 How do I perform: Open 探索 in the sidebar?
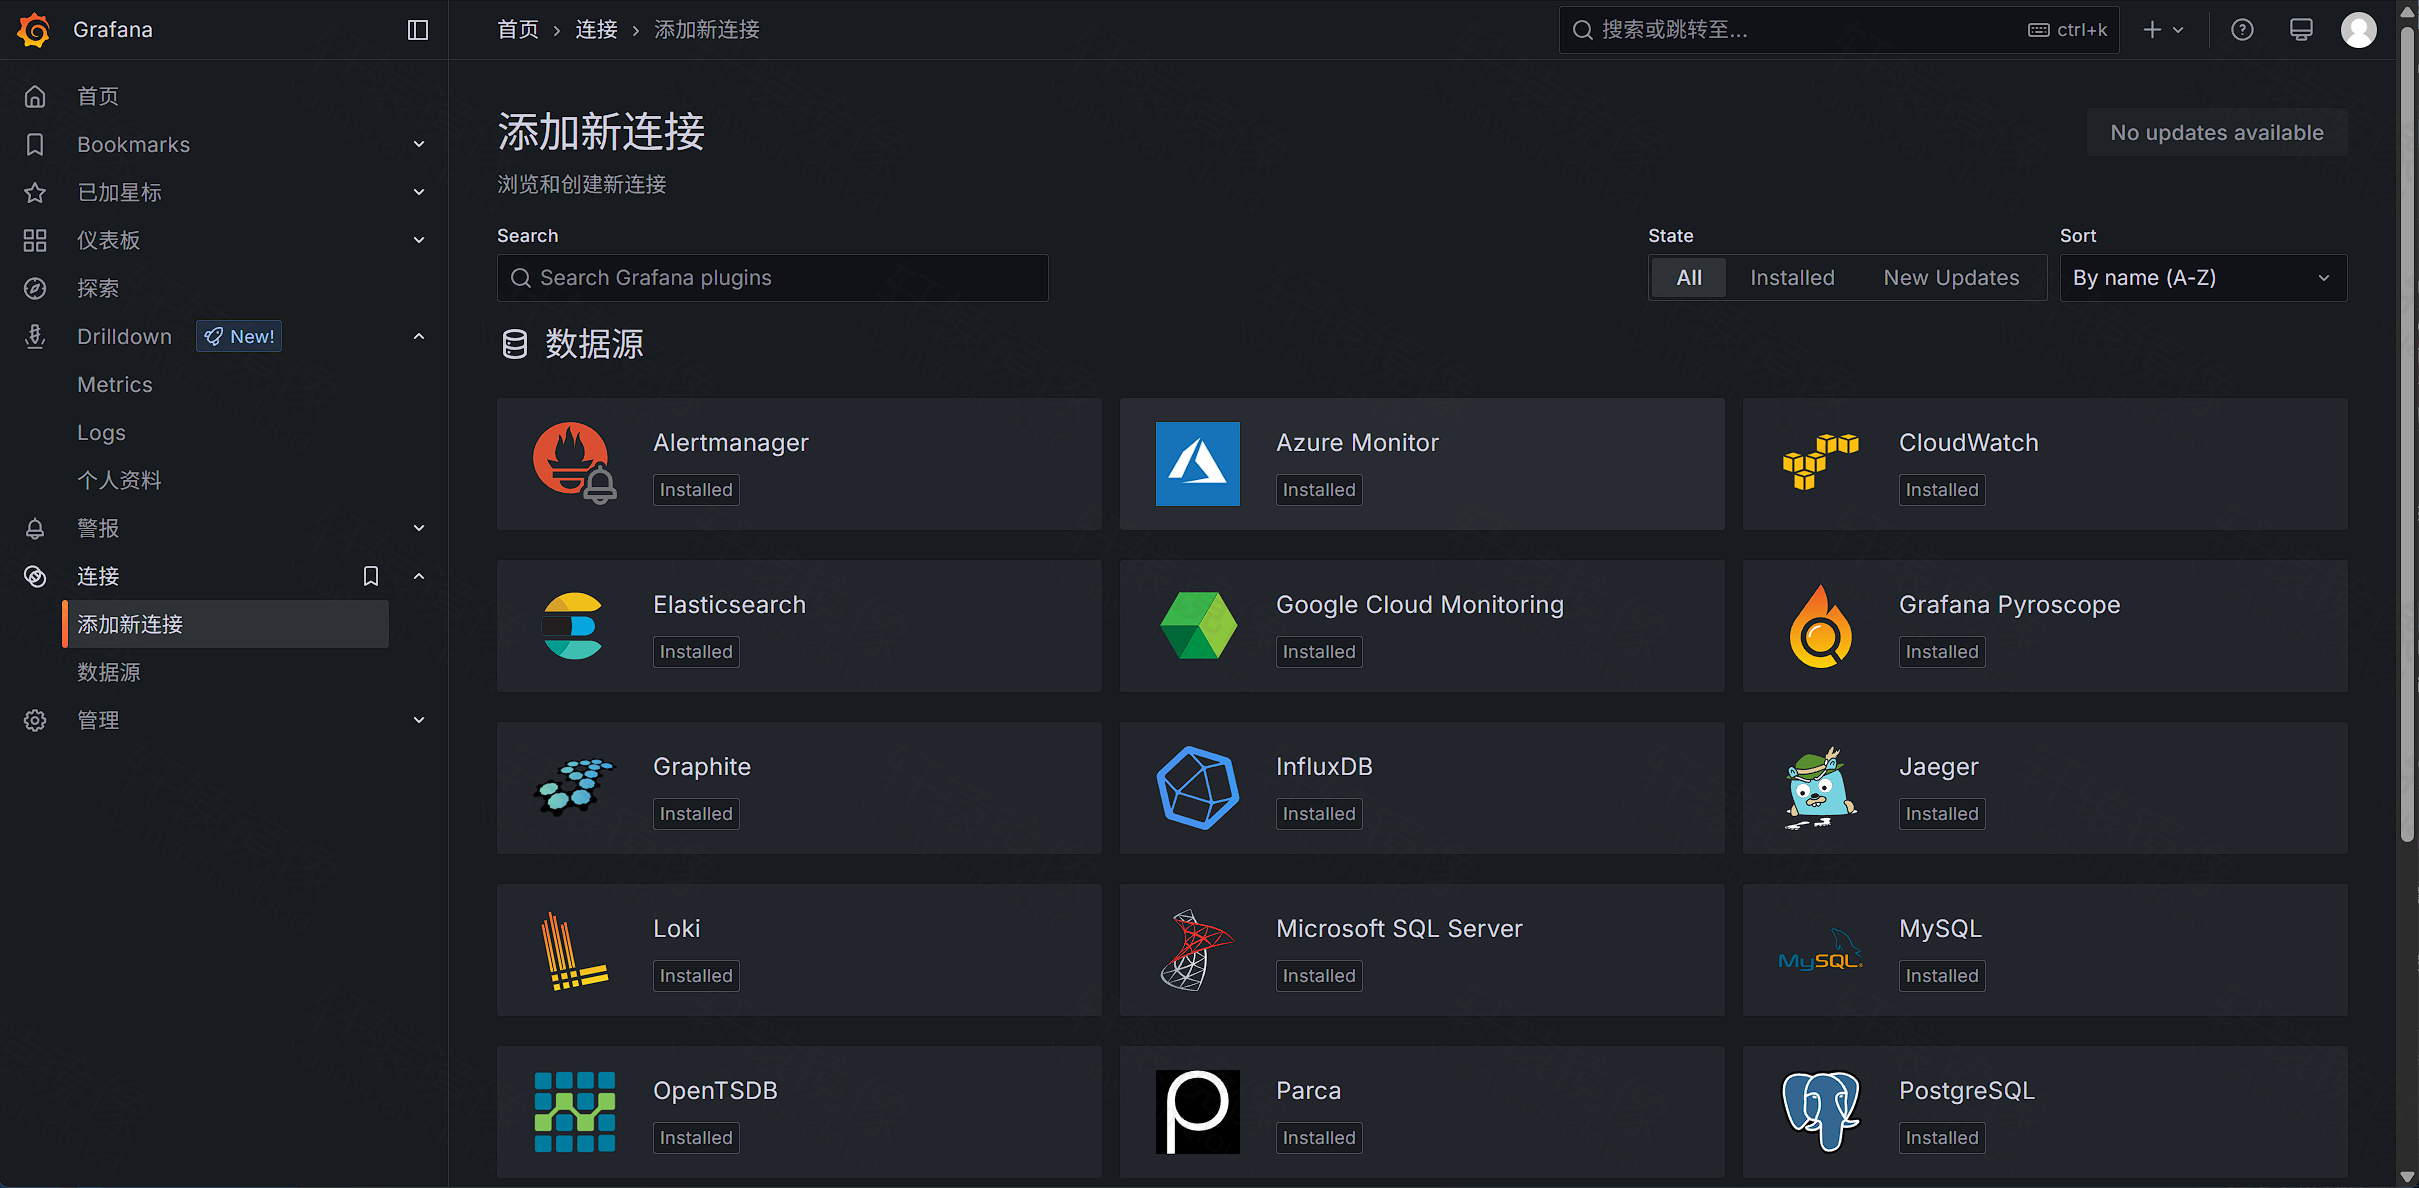[98, 288]
